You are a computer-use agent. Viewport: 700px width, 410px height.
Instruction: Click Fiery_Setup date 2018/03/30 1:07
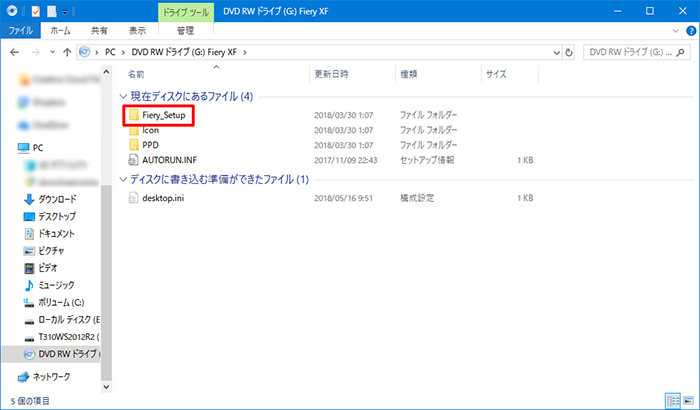343,115
